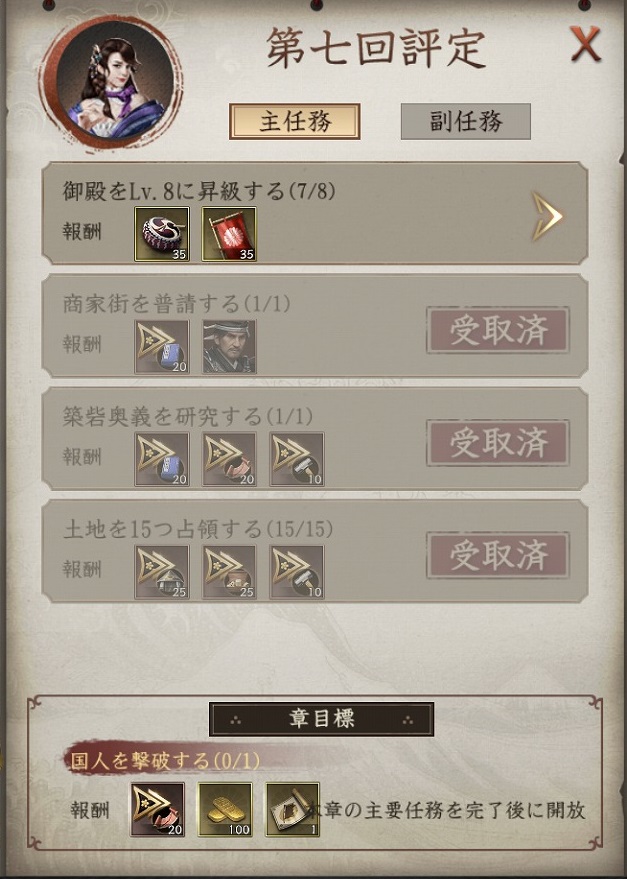Switch to the 副任務 tab
The image size is (627, 879).
[x=465, y=121]
